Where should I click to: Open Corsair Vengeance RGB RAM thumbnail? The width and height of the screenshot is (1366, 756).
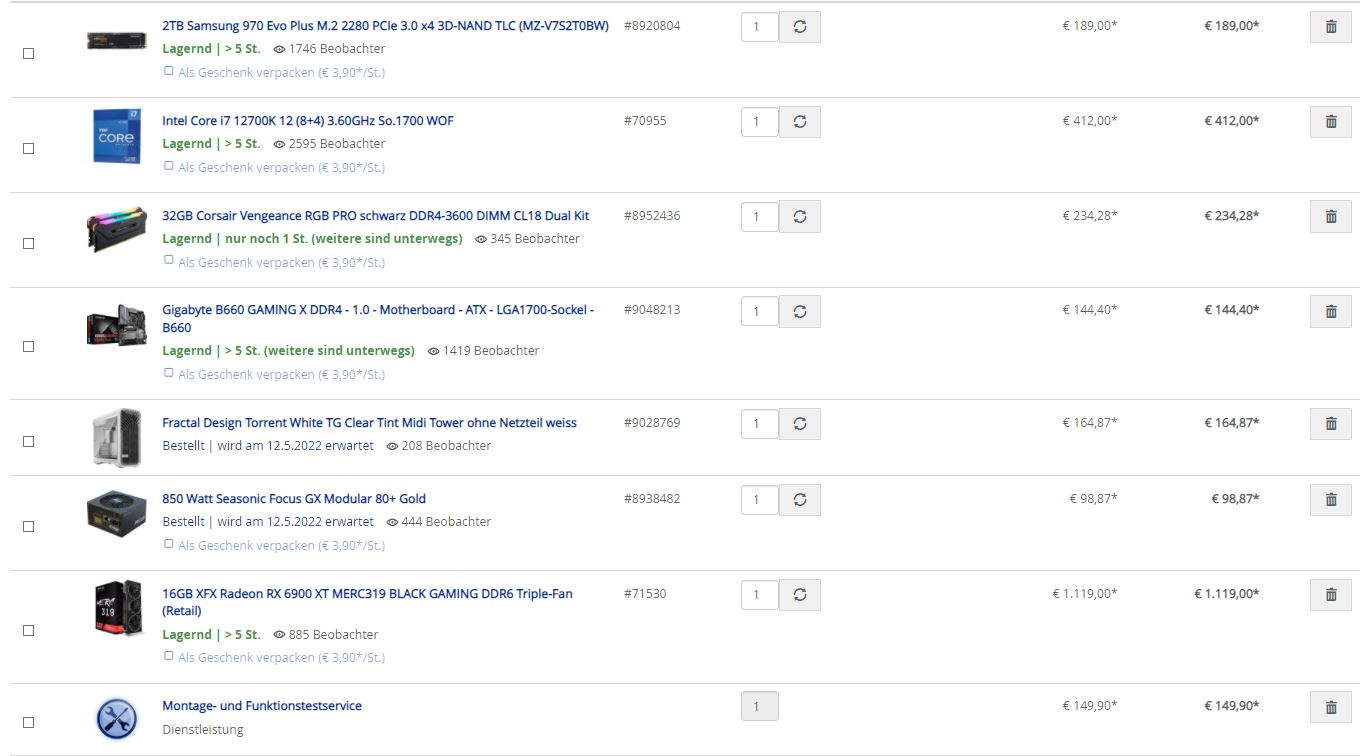click(x=117, y=230)
